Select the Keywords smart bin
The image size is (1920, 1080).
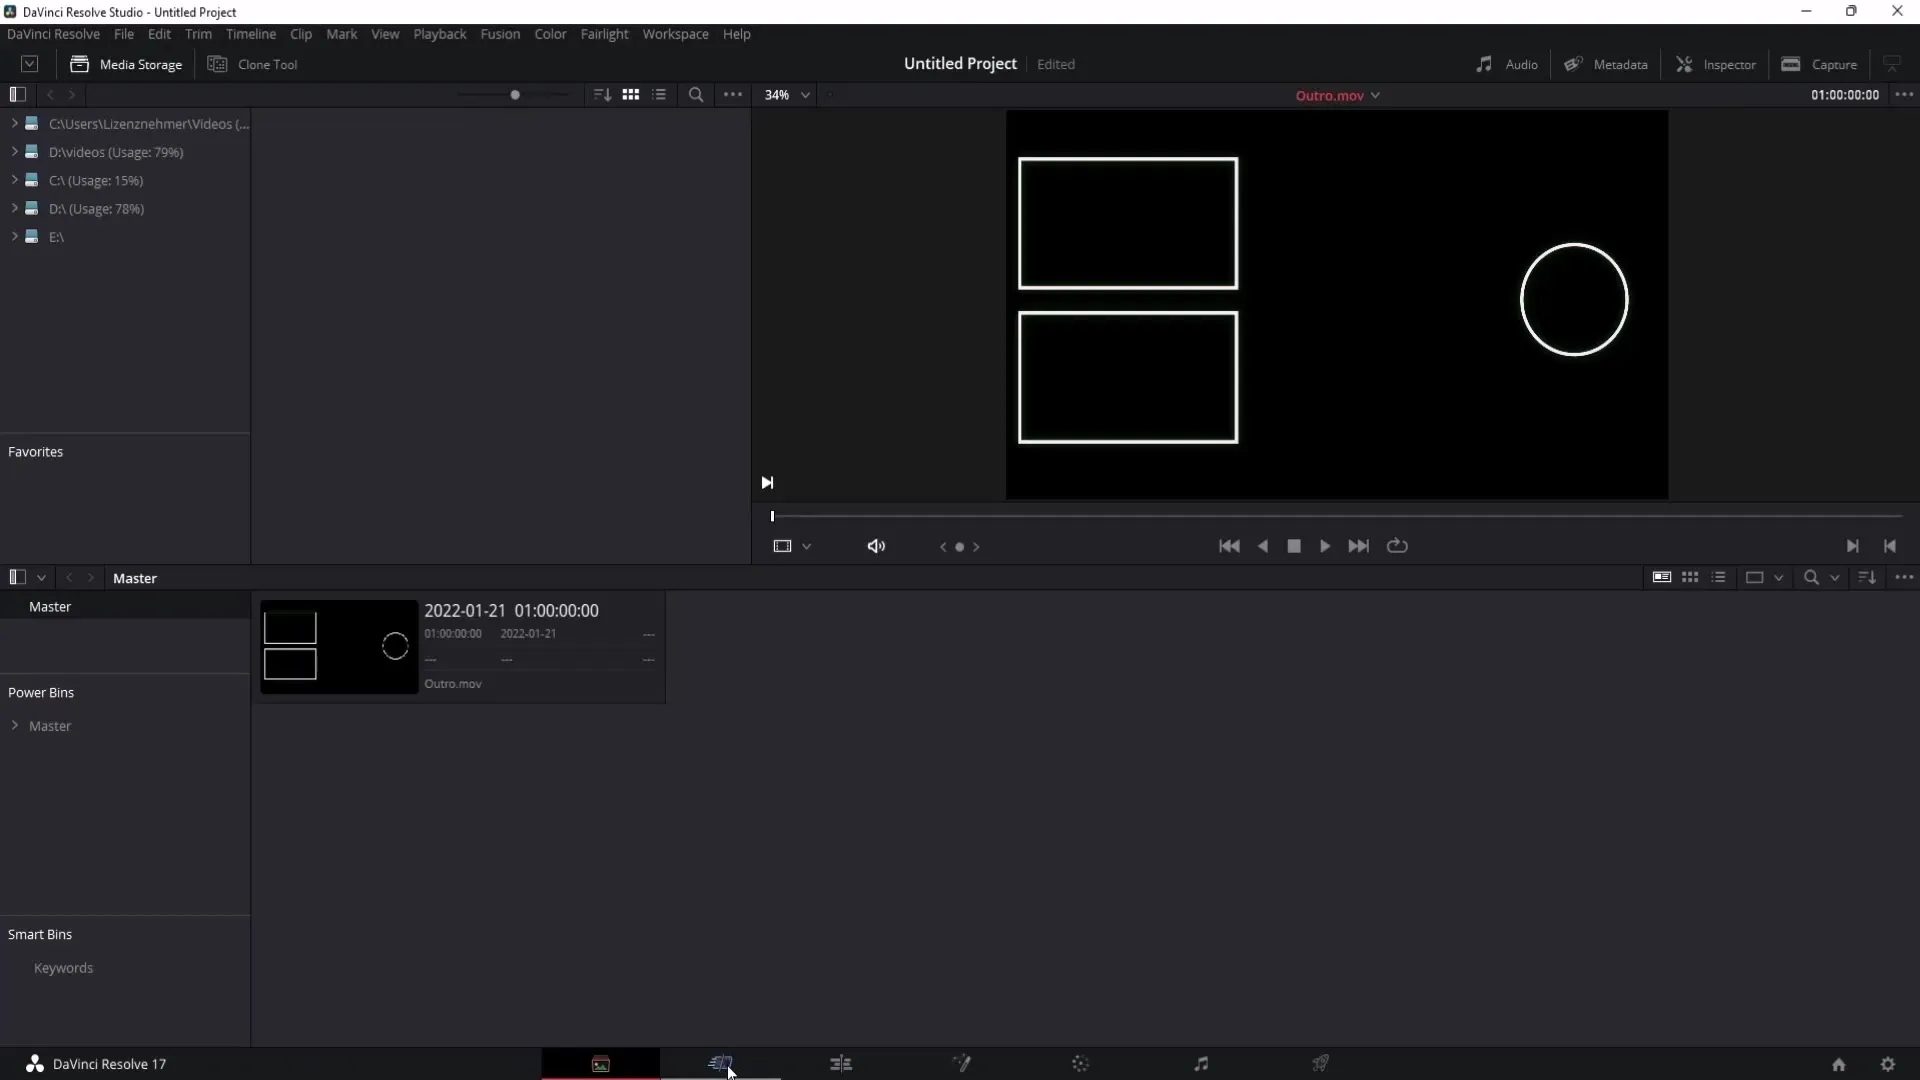click(63, 968)
